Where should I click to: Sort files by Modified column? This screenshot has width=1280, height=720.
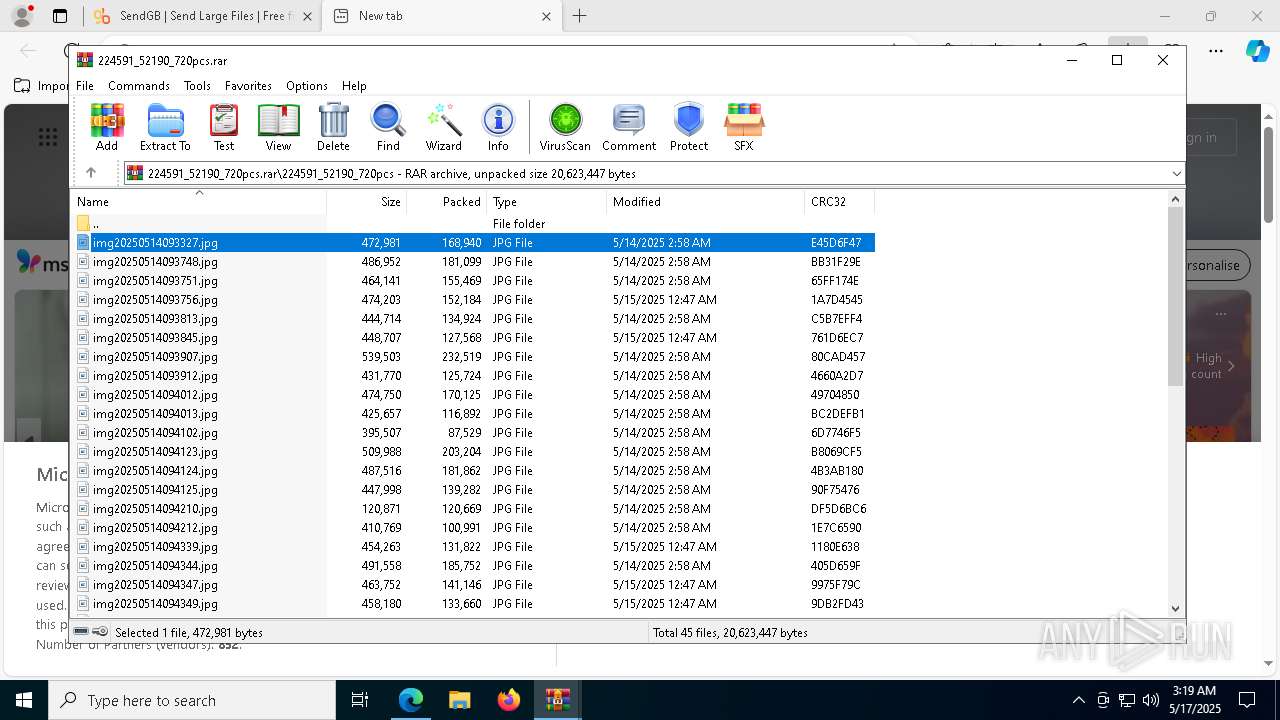705,202
